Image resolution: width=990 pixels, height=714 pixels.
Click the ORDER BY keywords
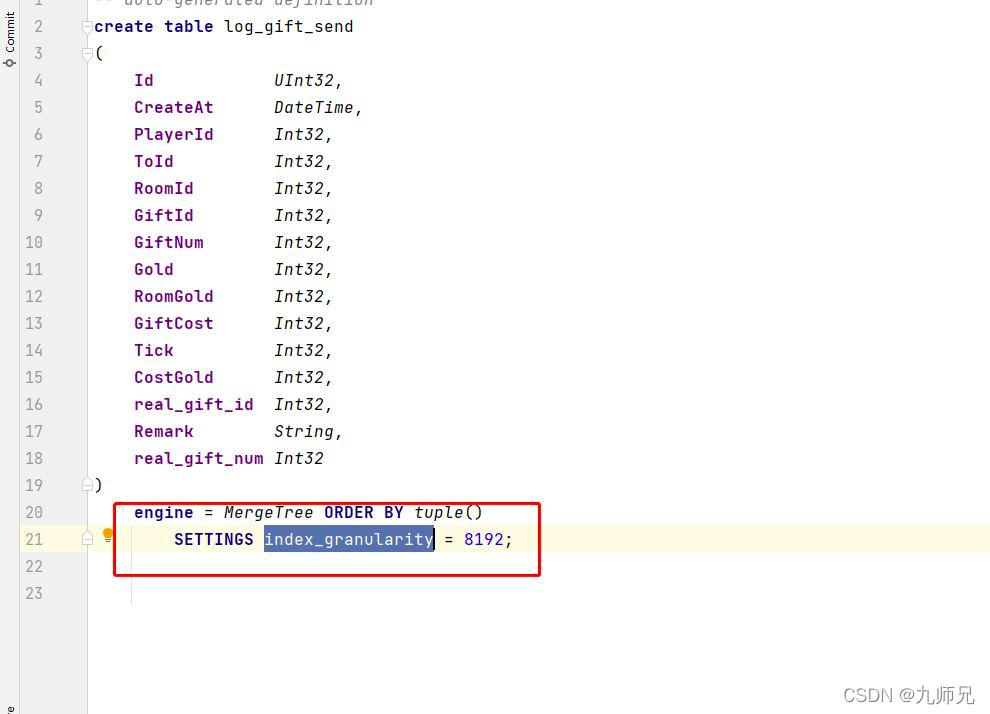tap(364, 513)
